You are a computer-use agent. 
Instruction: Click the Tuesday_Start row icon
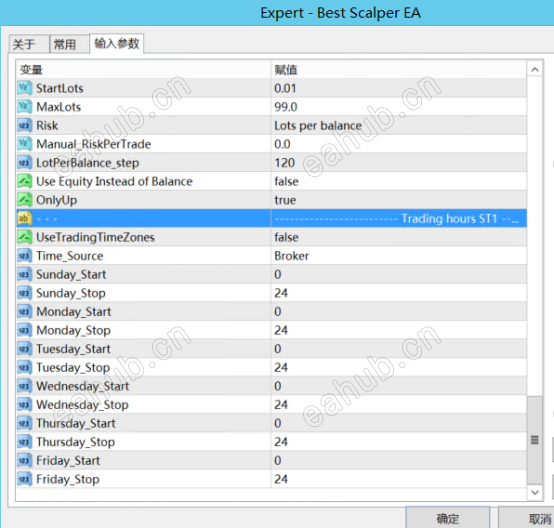(24, 348)
